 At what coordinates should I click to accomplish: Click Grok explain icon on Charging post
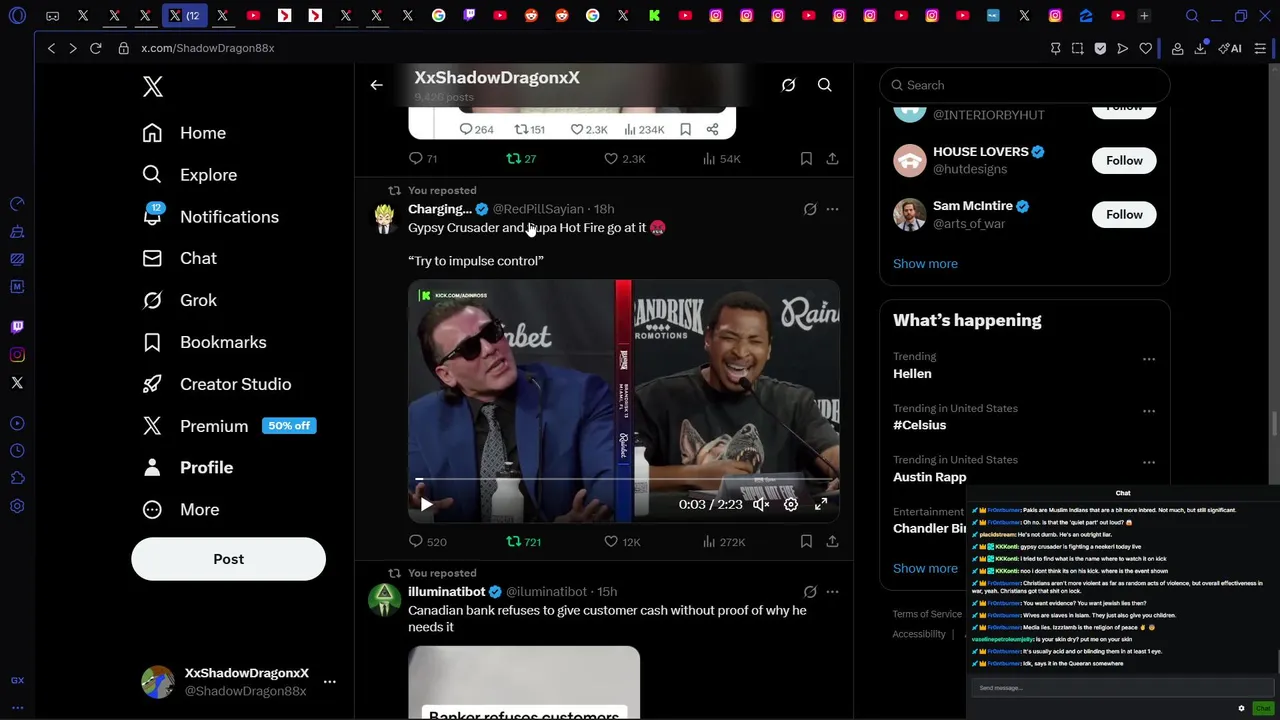click(810, 210)
